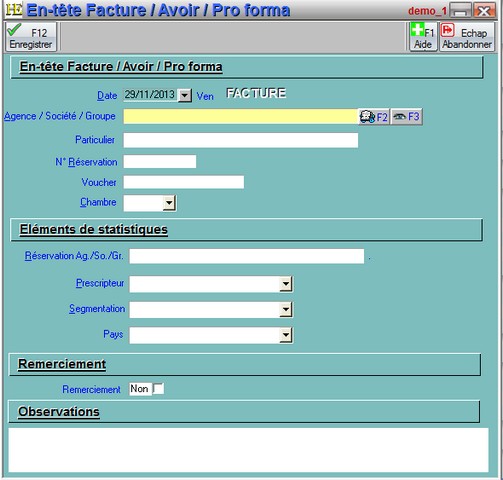This screenshot has width=503, height=480.
Task: Click the Echap Abandonner exit icon
Action: click(x=467, y=37)
